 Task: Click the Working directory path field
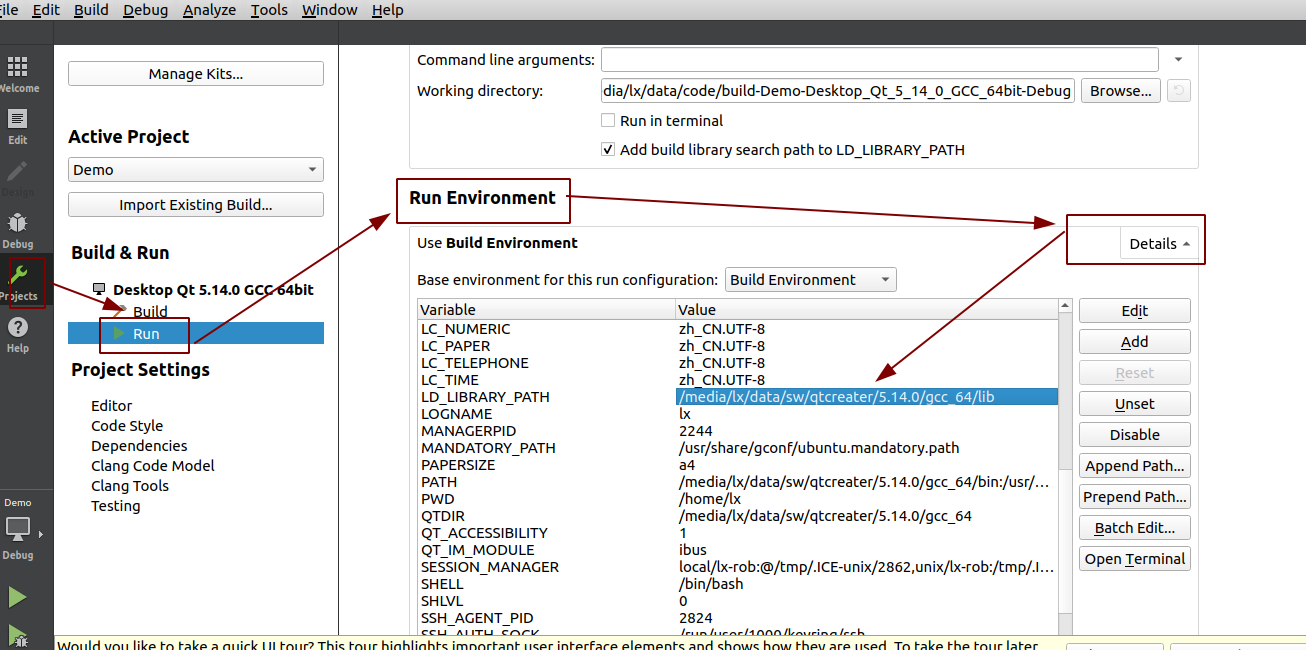click(x=838, y=91)
